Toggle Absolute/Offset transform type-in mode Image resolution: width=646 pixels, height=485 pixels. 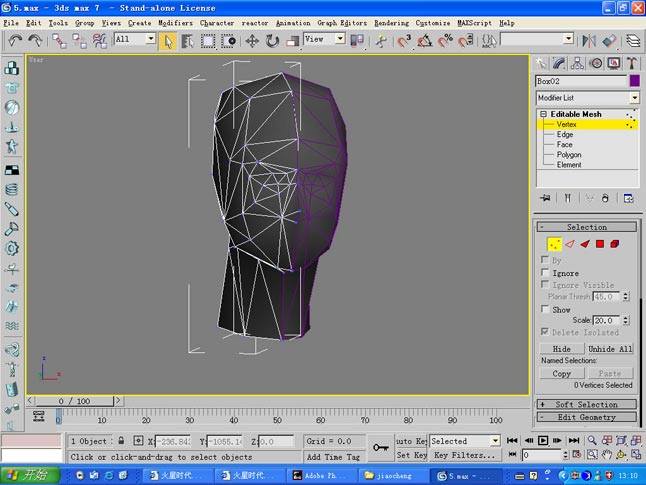pyautogui.click(x=138, y=440)
